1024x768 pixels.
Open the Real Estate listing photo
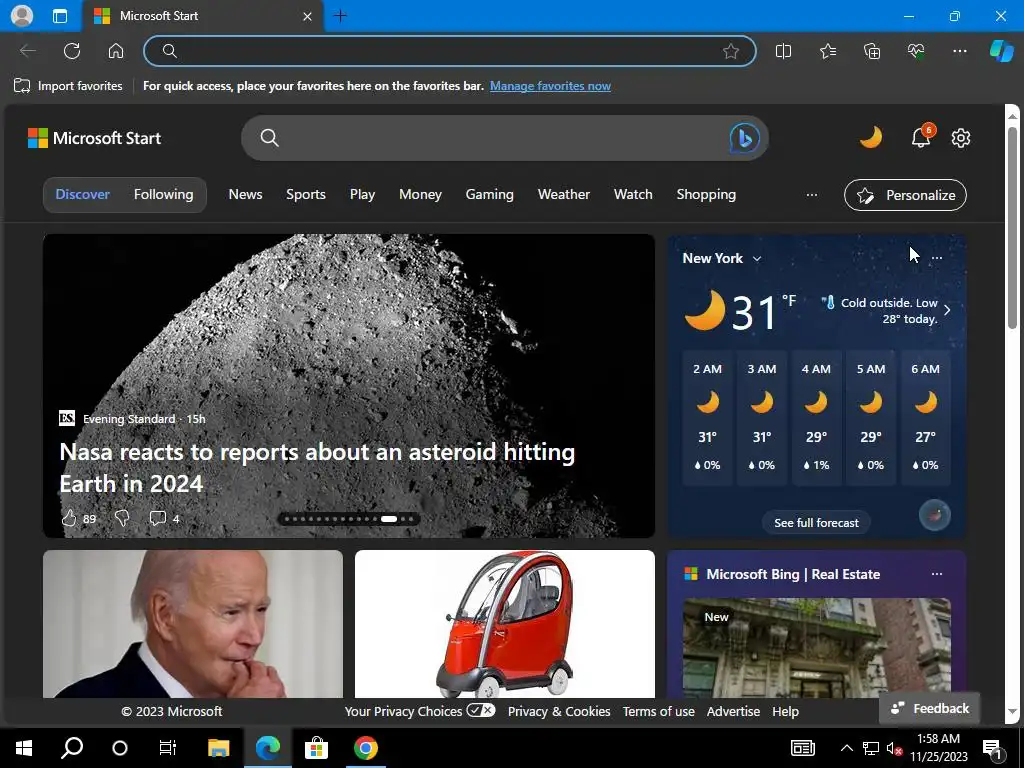point(816,648)
